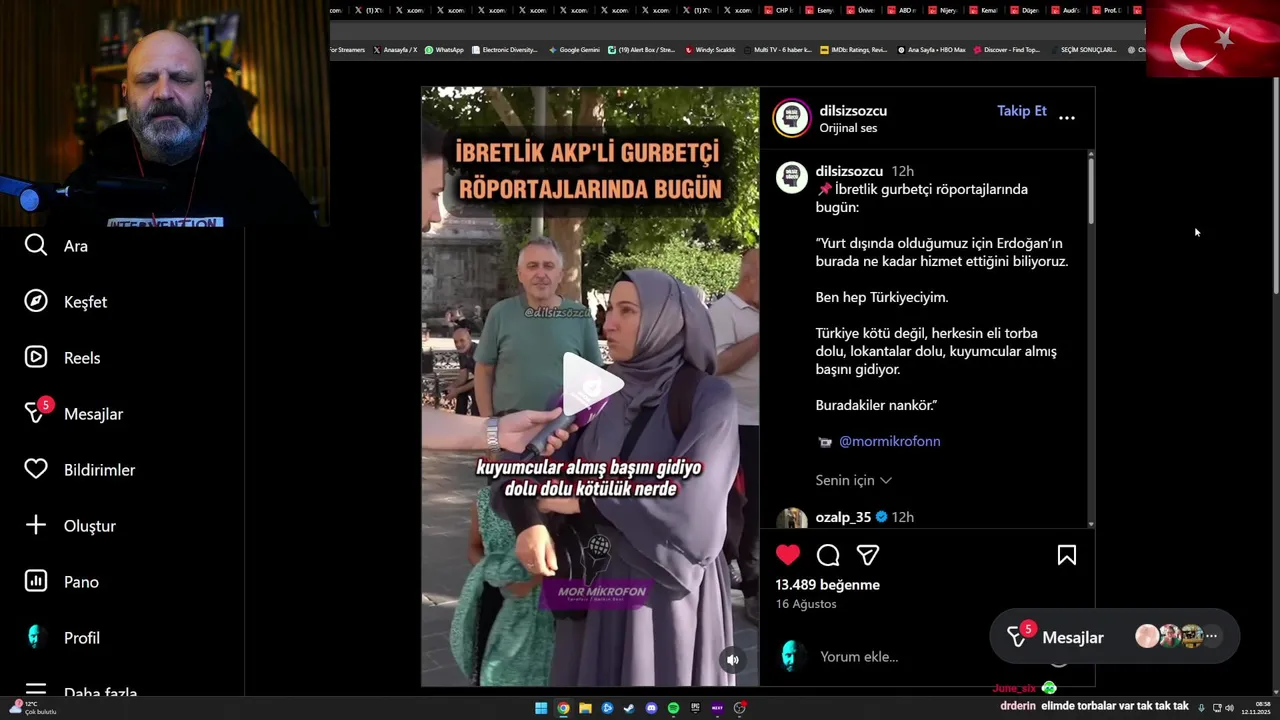Open Ana Sayfa • HBO Max bookmark

tap(931, 50)
